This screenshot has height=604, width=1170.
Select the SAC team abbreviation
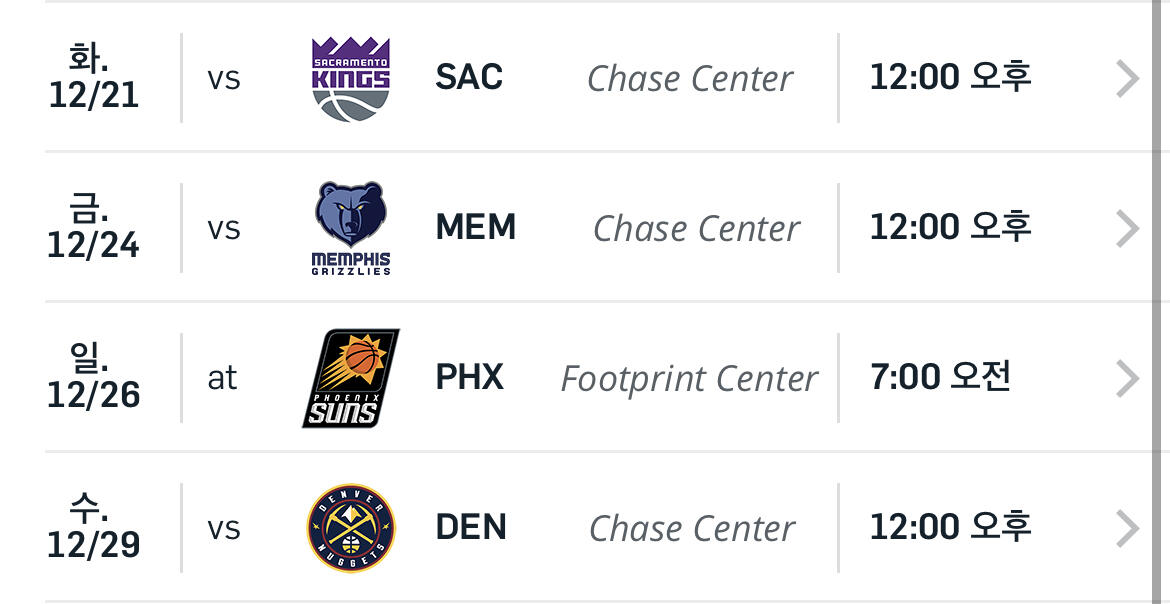469,78
